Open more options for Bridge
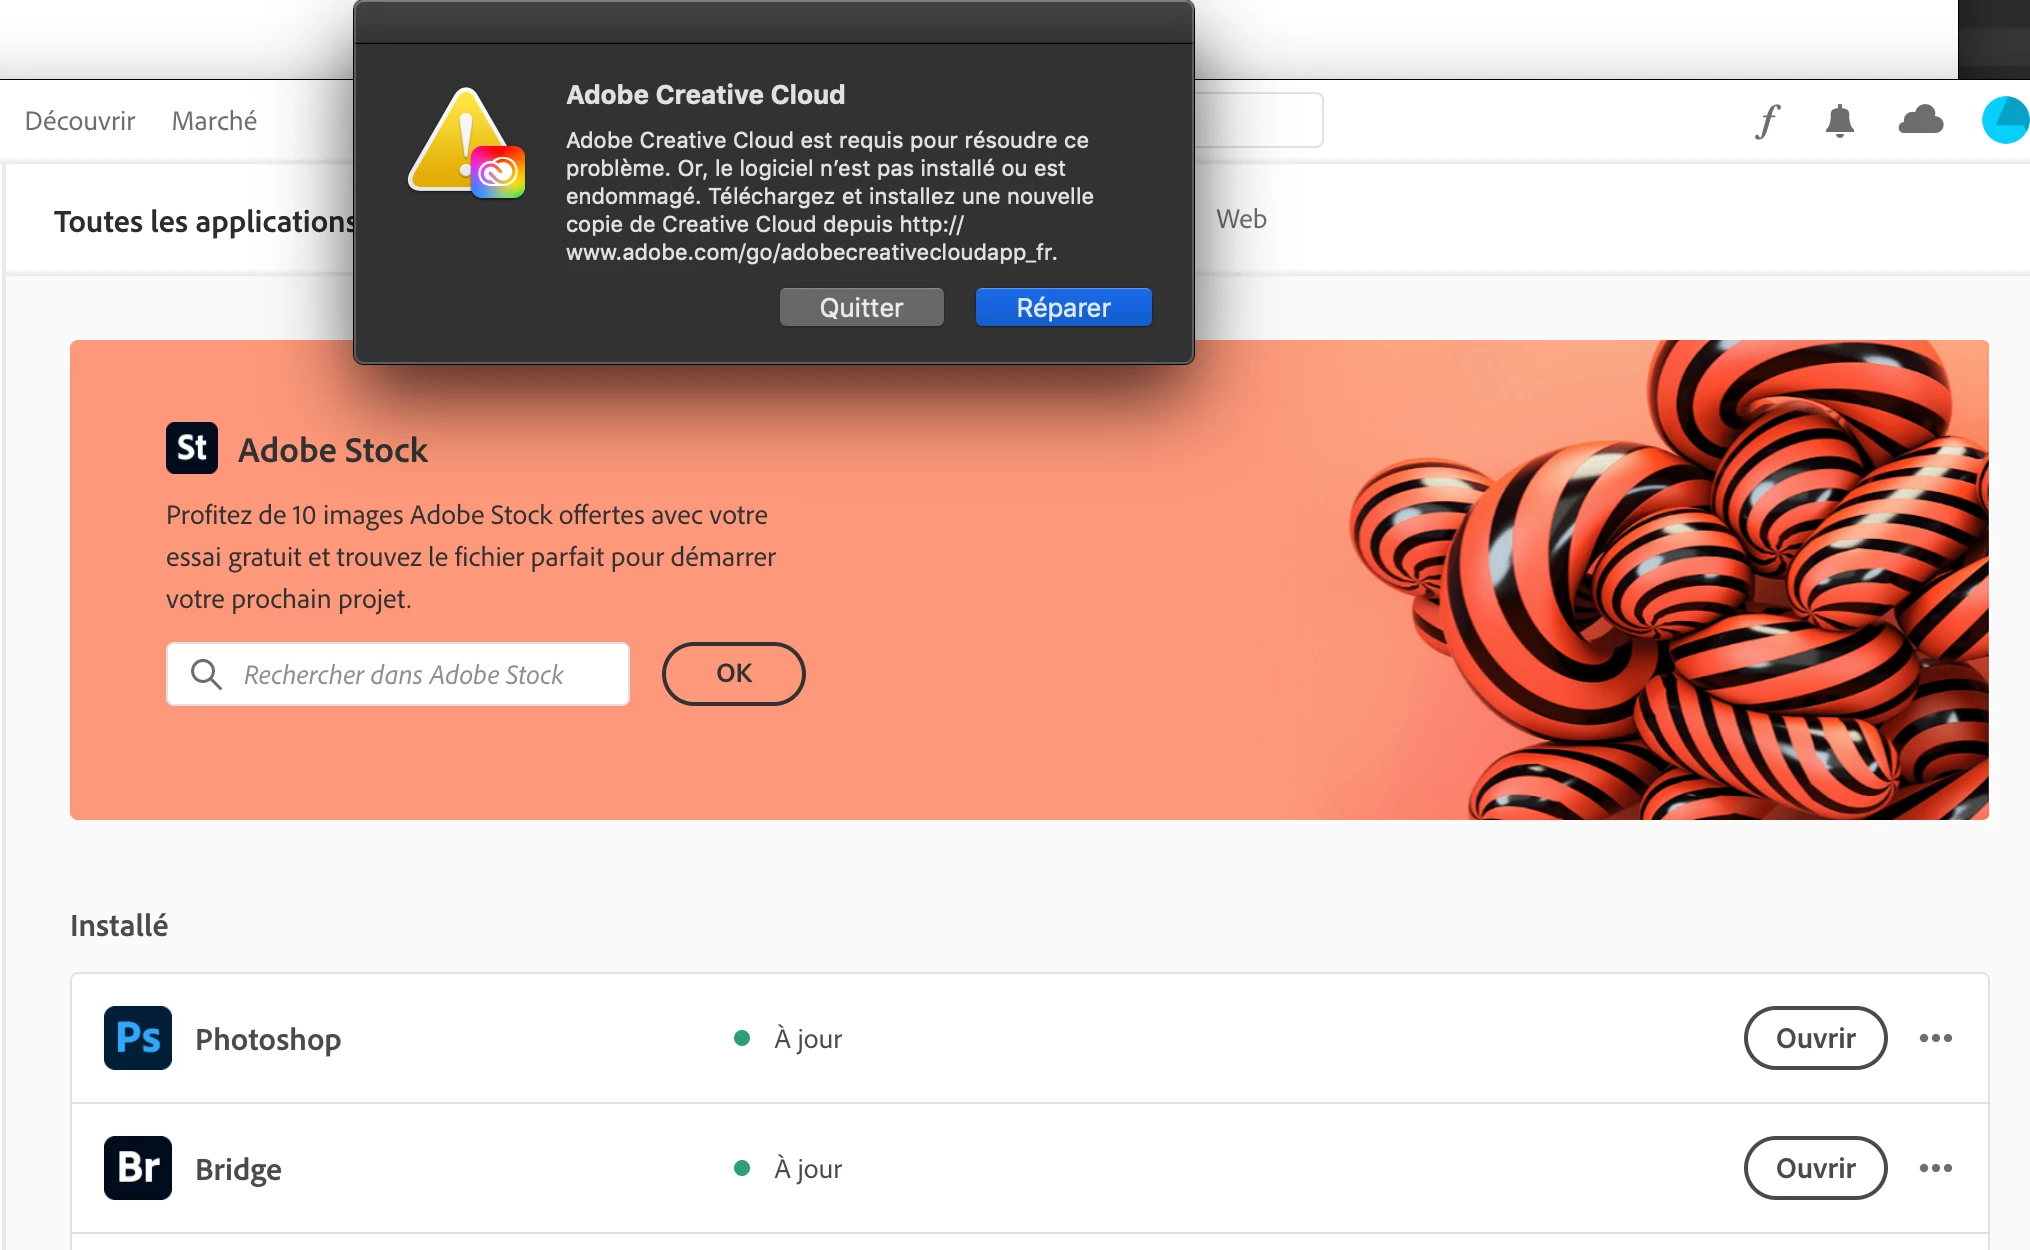The width and height of the screenshot is (2030, 1250). coord(1935,1168)
